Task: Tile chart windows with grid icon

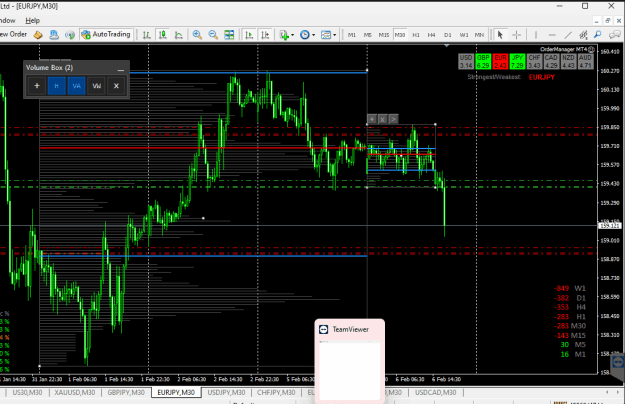Action: [x=229, y=35]
